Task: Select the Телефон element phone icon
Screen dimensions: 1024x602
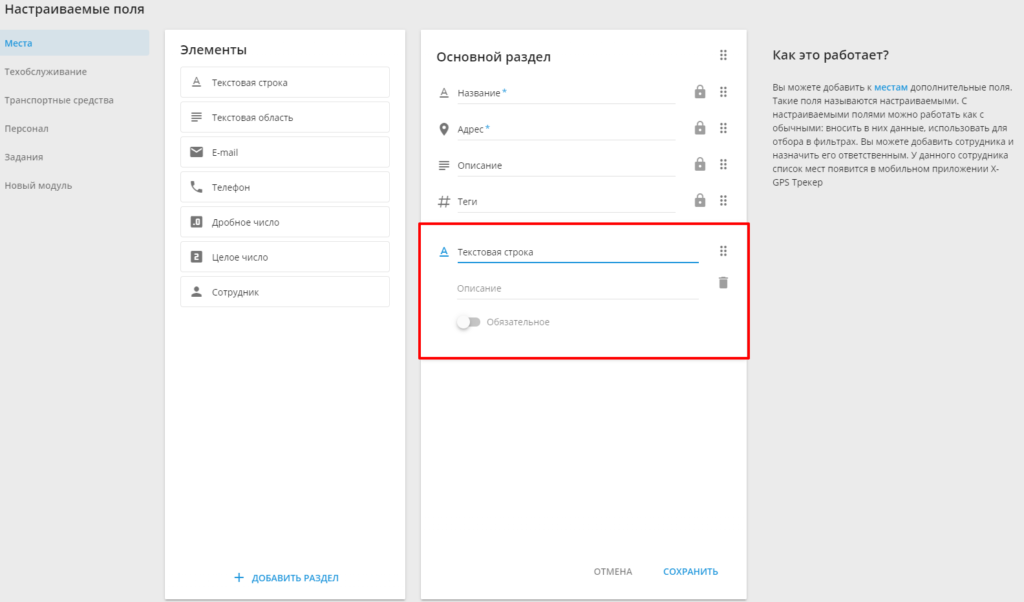Action: click(x=196, y=187)
